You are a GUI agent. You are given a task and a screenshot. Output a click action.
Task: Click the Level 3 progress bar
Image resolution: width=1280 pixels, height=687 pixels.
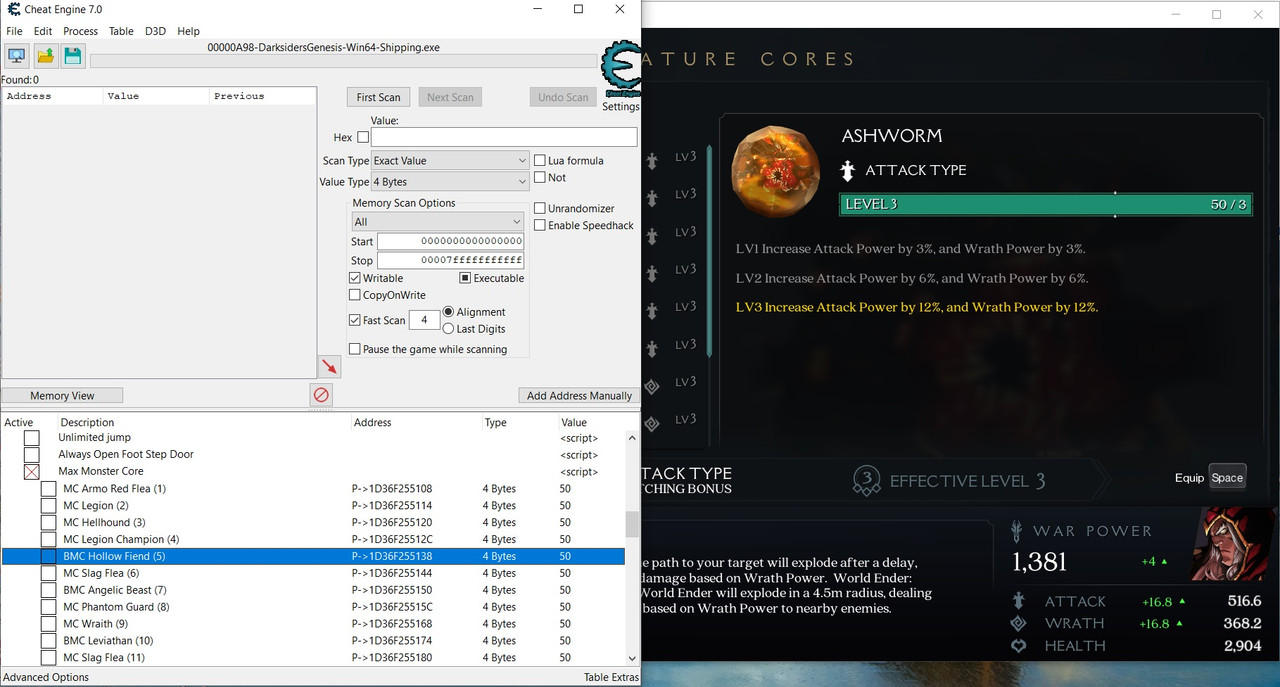point(1046,204)
